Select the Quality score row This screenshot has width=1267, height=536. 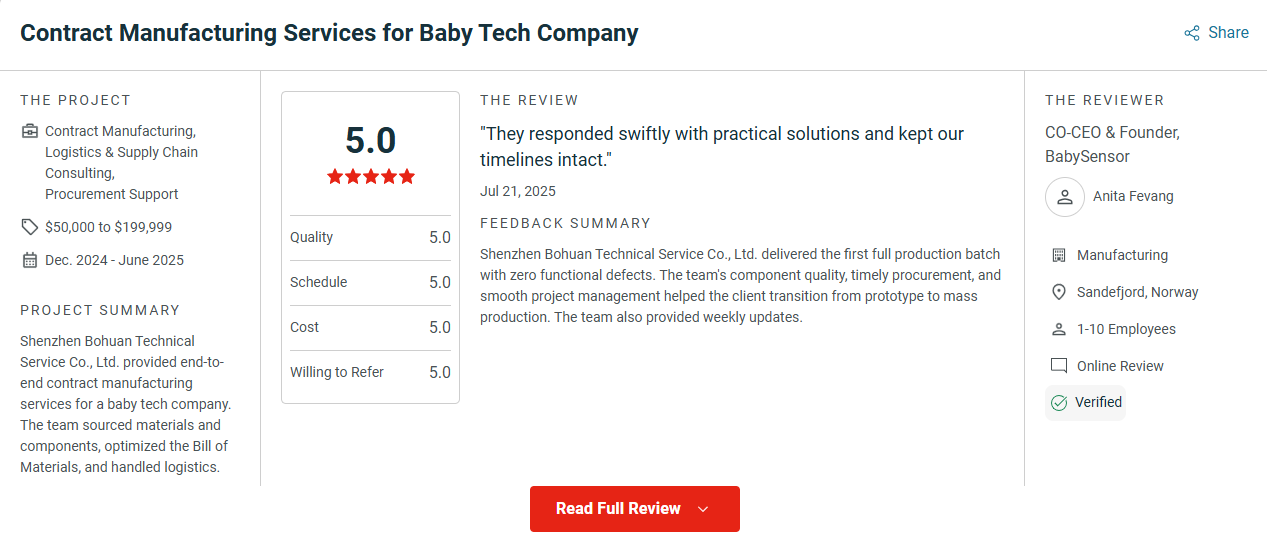pyautogui.click(x=370, y=238)
